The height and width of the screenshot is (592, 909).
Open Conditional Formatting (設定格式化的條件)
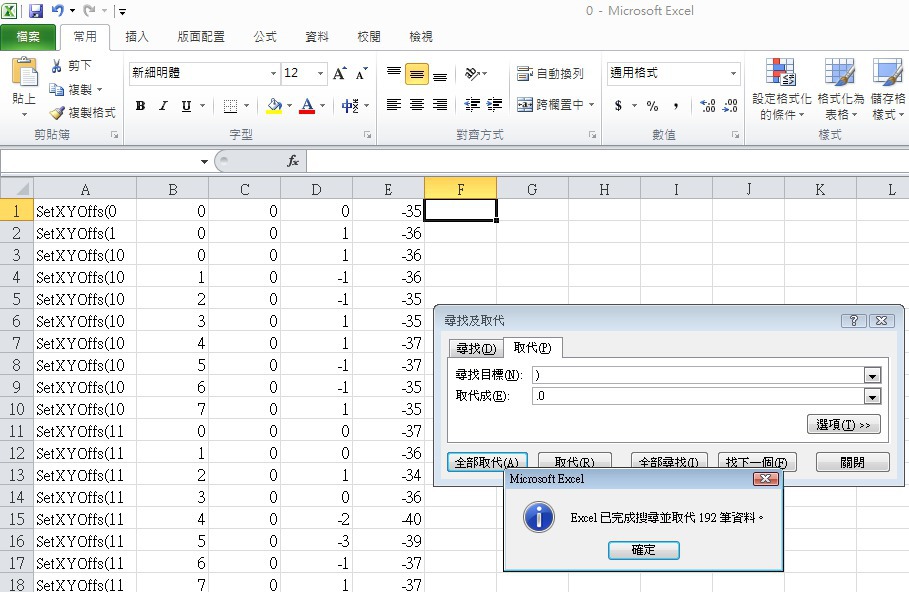(780, 76)
